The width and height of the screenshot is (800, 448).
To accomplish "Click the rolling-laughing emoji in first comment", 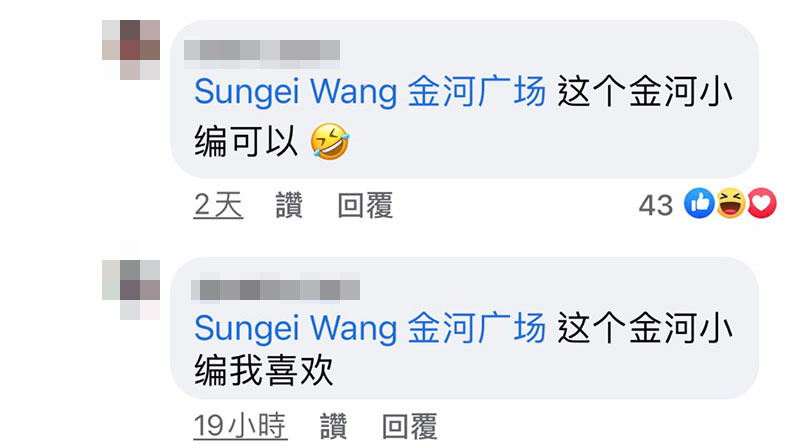I will [330, 141].
